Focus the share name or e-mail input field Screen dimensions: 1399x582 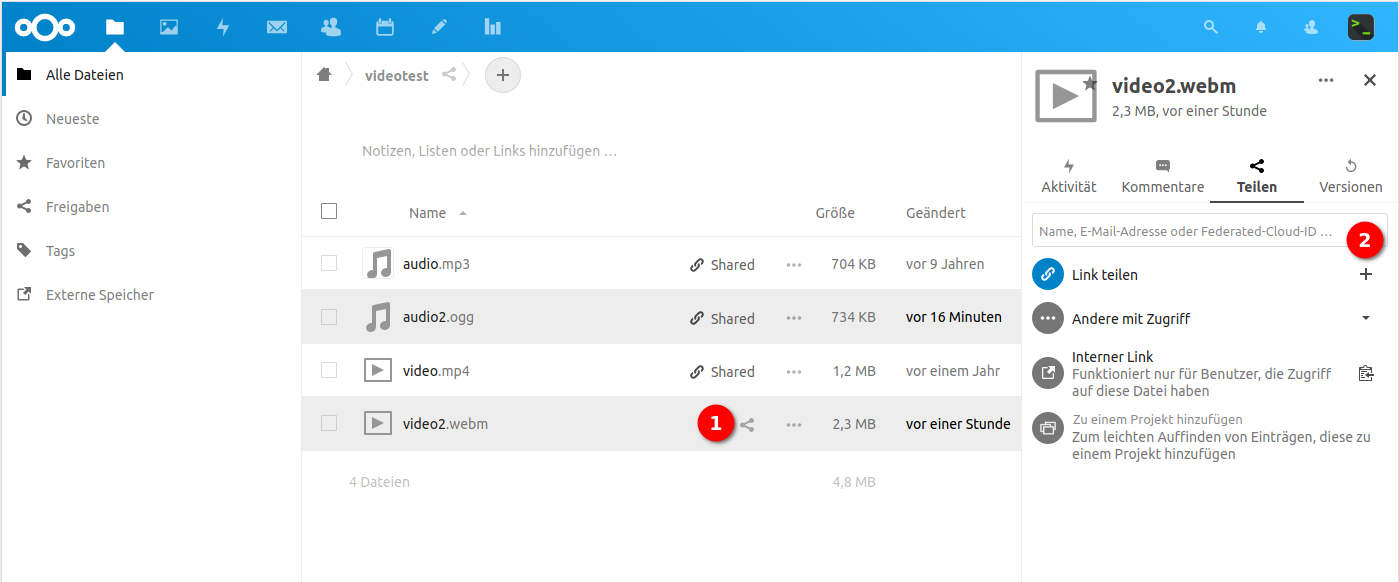(1185, 231)
